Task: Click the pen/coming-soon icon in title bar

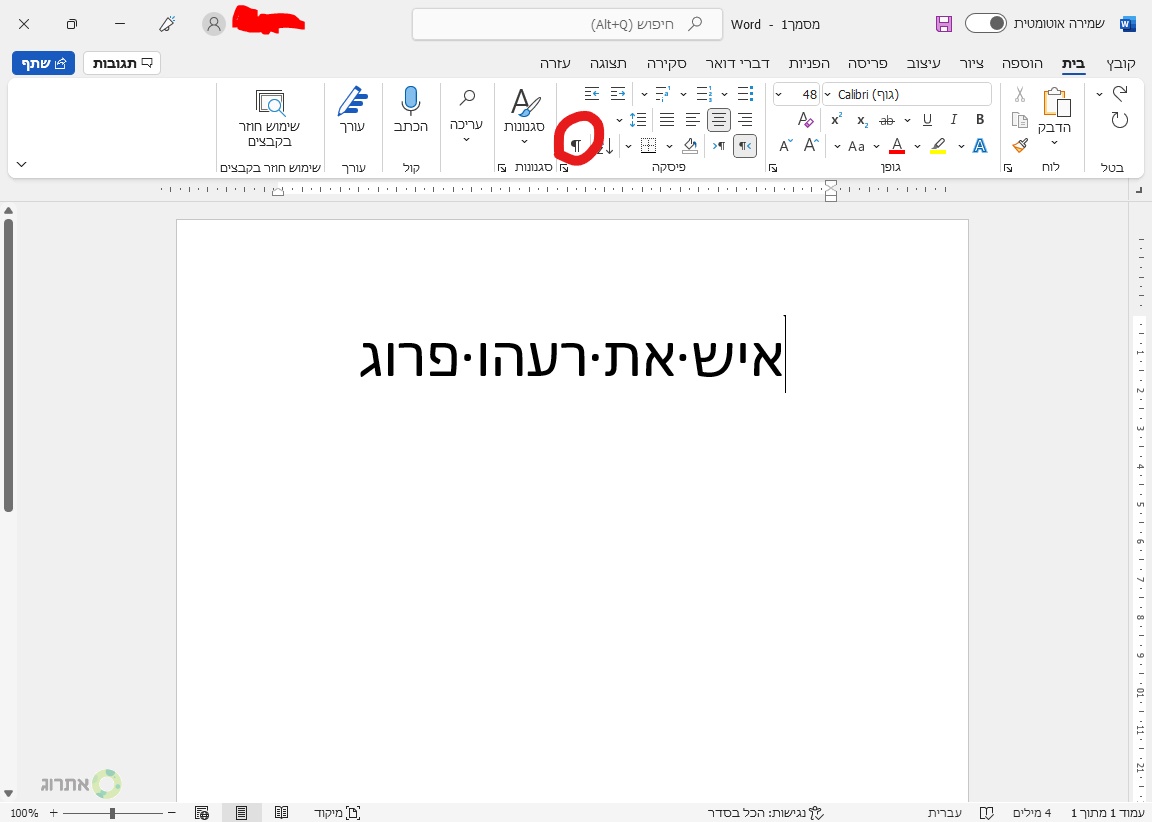Action: (167, 24)
